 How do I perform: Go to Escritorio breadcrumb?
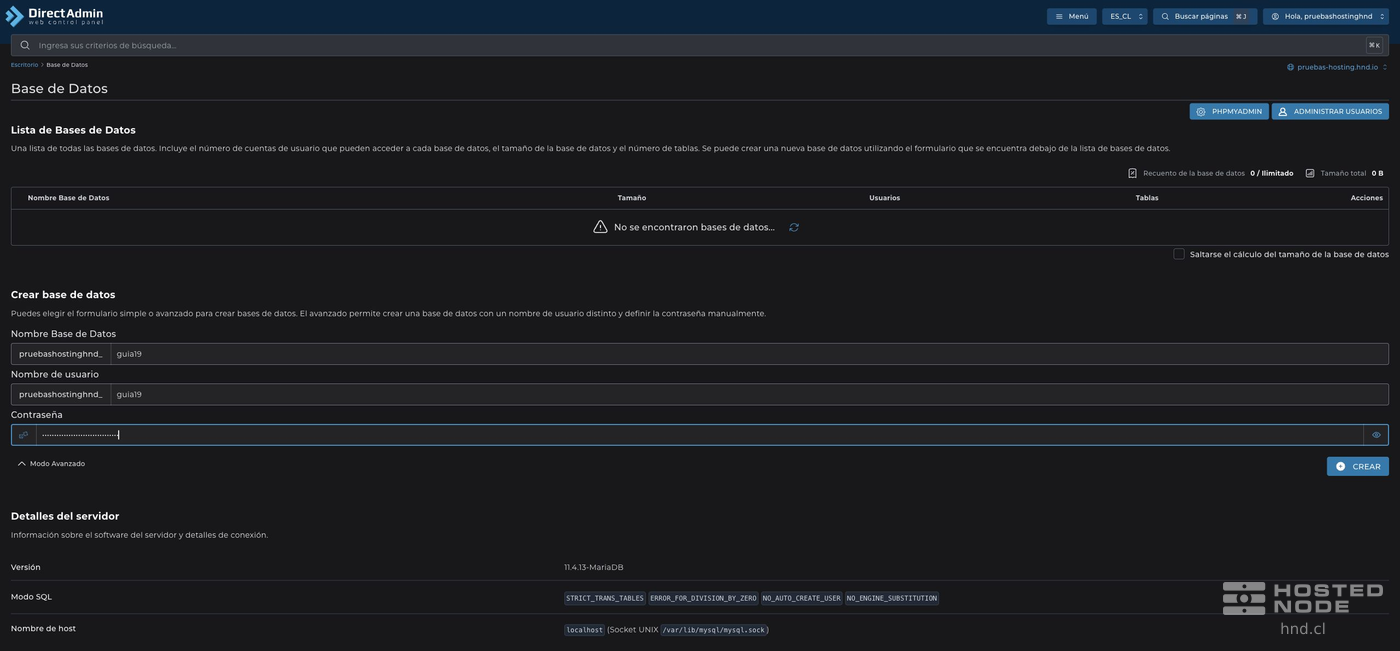(x=24, y=65)
